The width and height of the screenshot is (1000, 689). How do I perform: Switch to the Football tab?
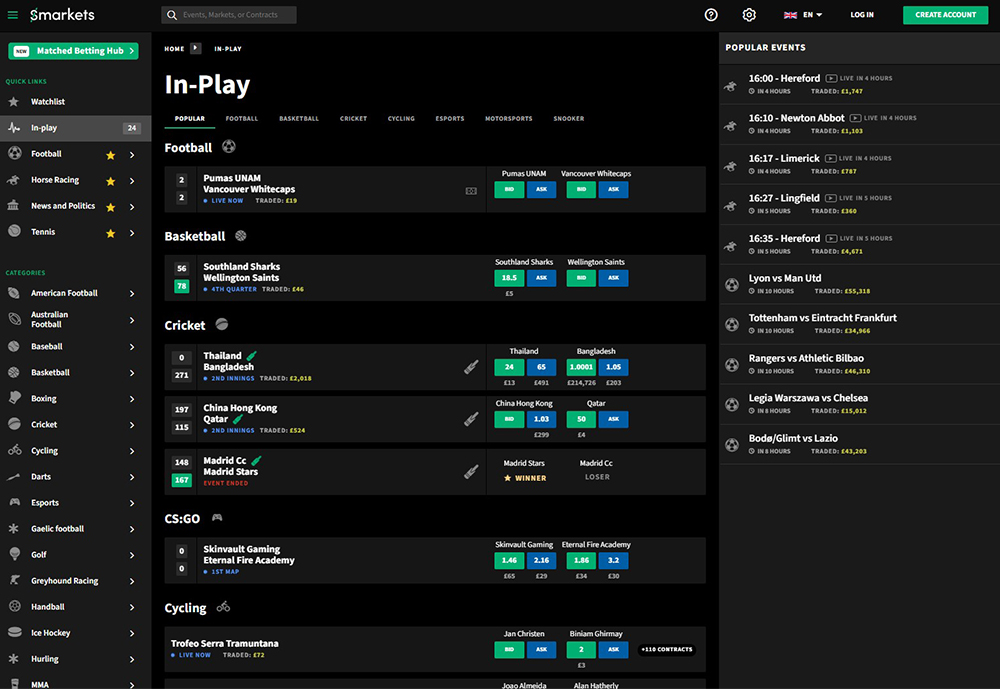[242, 119]
